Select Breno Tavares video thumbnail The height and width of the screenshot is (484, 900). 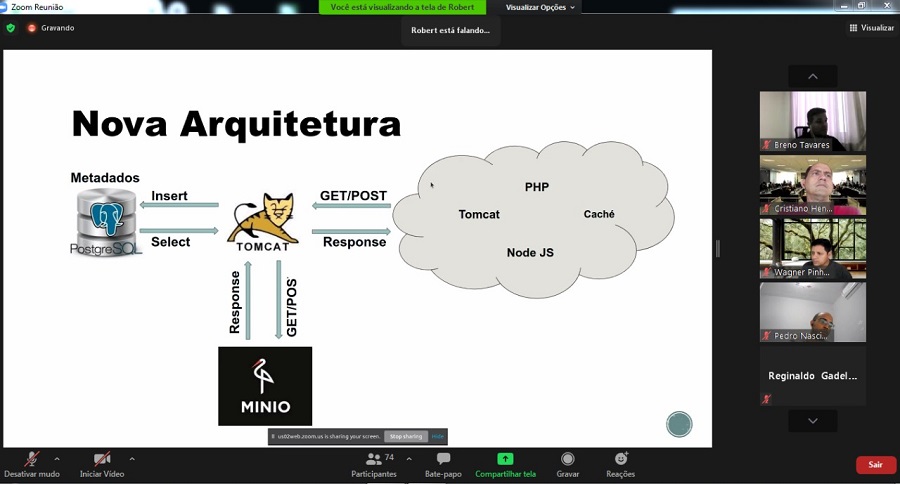pos(812,121)
